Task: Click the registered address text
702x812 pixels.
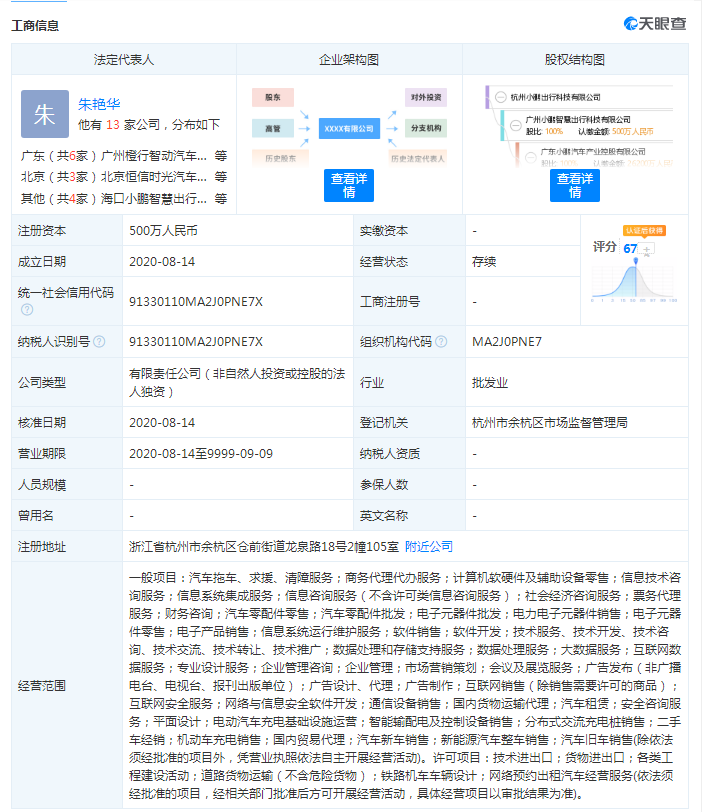Action: pos(264,546)
